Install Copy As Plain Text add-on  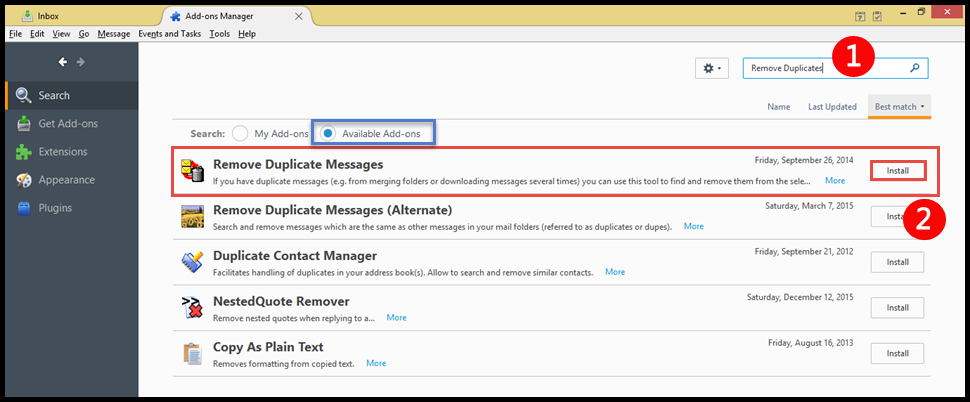click(x=897, y=353)
